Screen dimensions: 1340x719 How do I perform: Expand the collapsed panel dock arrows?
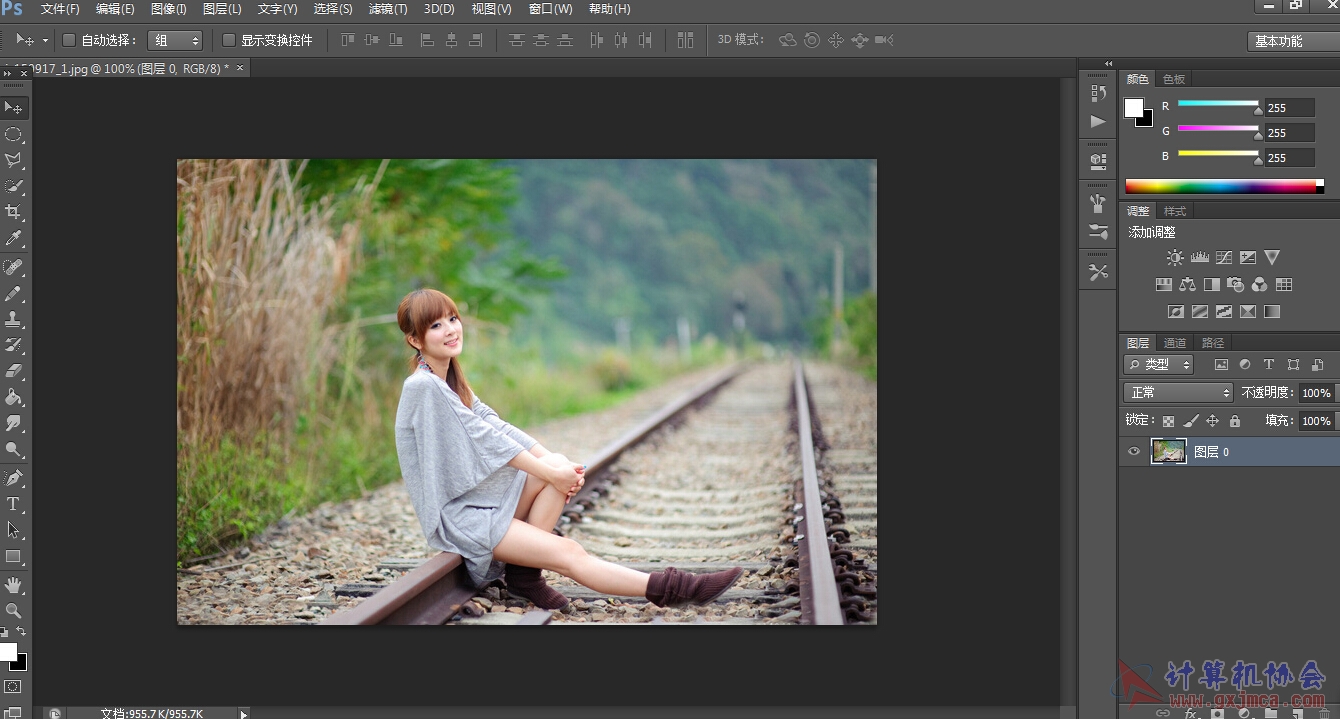pos(1108,64)
